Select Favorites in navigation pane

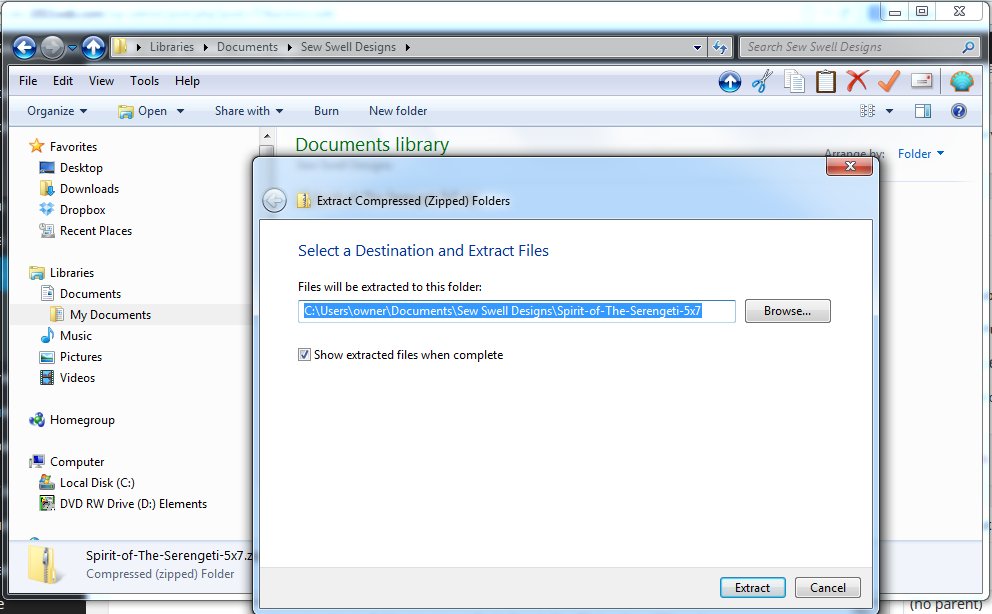pyautogui.click(x=63, y=147)
